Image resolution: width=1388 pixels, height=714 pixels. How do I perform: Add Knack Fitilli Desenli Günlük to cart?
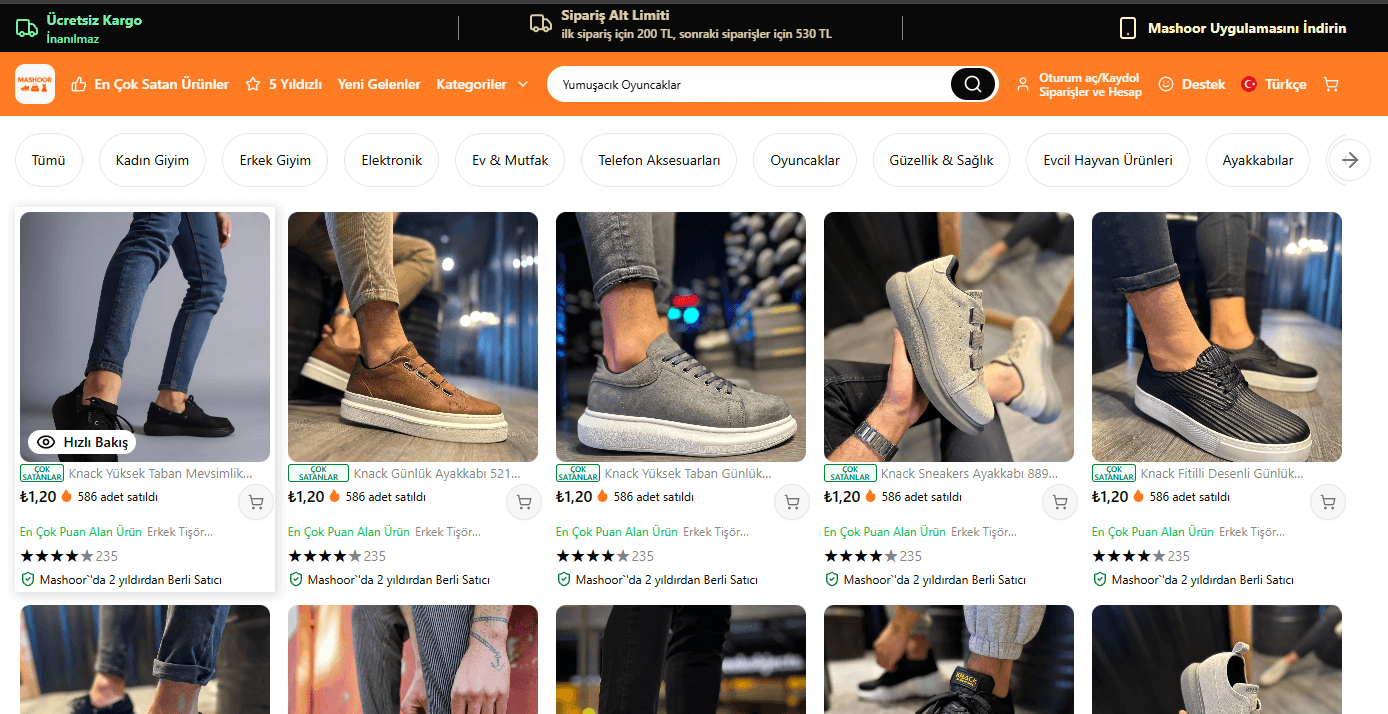point(1328,503)
